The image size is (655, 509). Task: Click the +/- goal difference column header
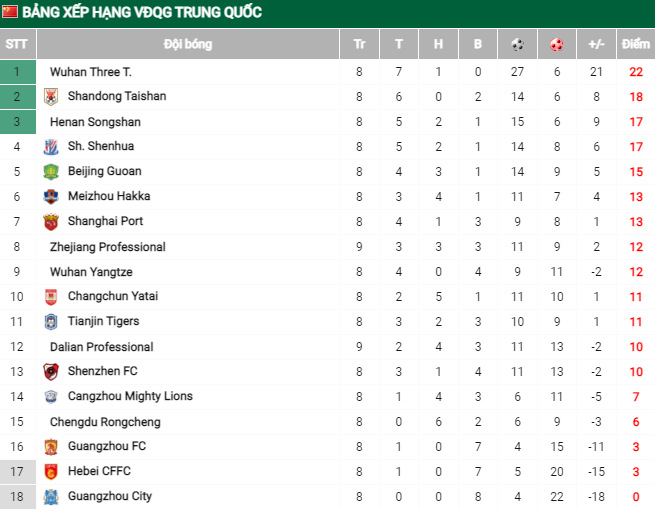point(596,45)
